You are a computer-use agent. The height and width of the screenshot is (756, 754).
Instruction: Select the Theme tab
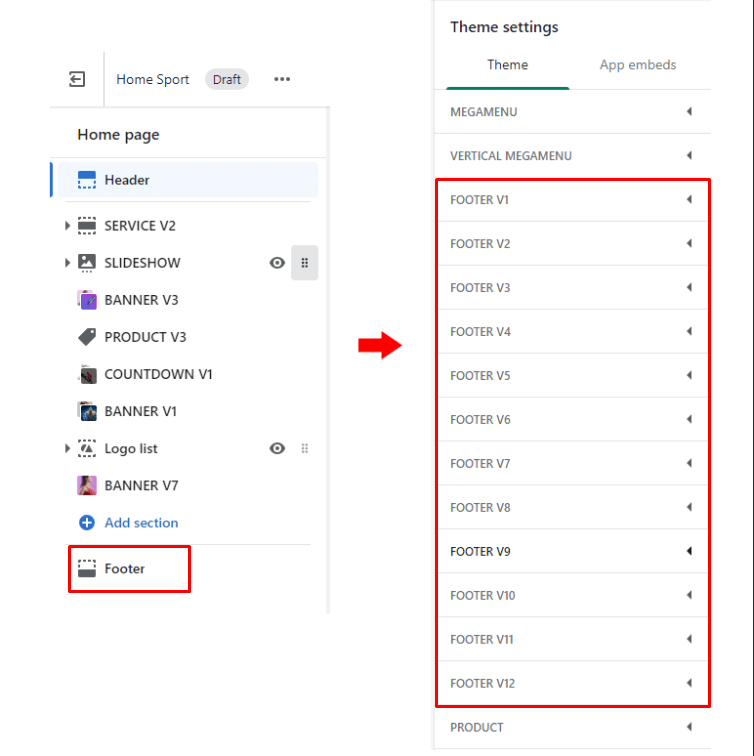click(507, 65)
